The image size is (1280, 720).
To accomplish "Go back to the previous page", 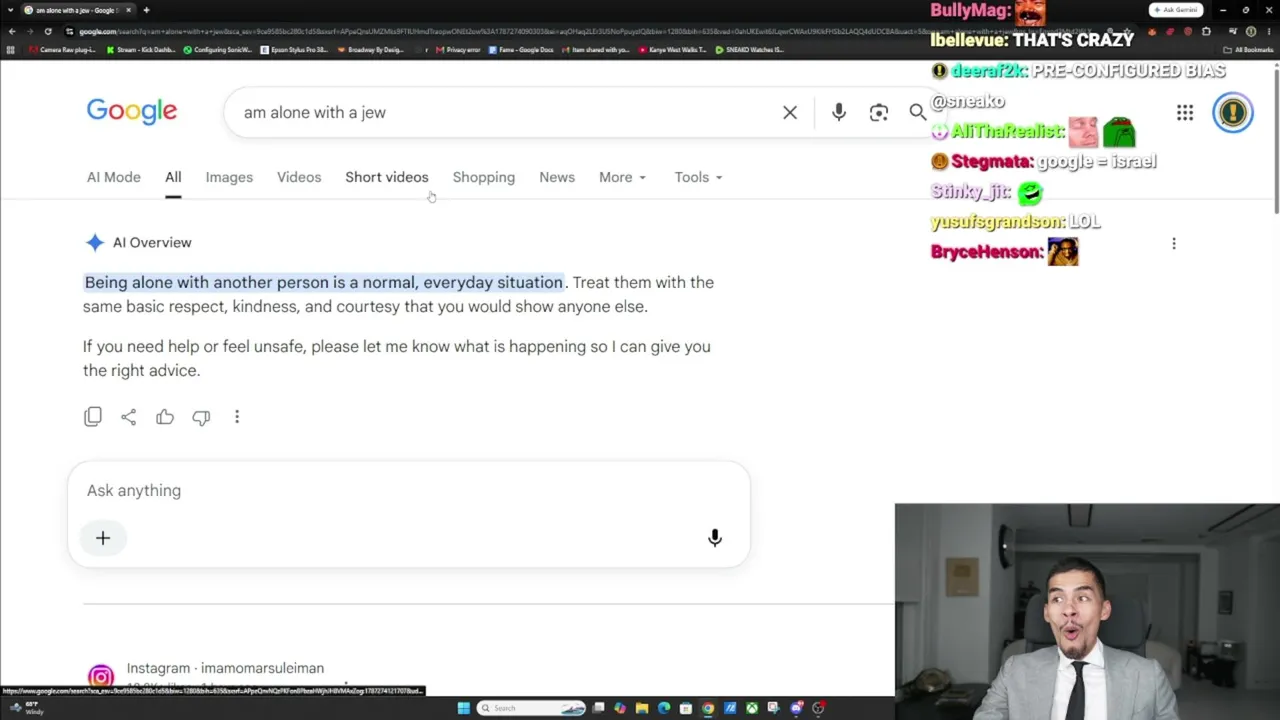I will 11,31.
